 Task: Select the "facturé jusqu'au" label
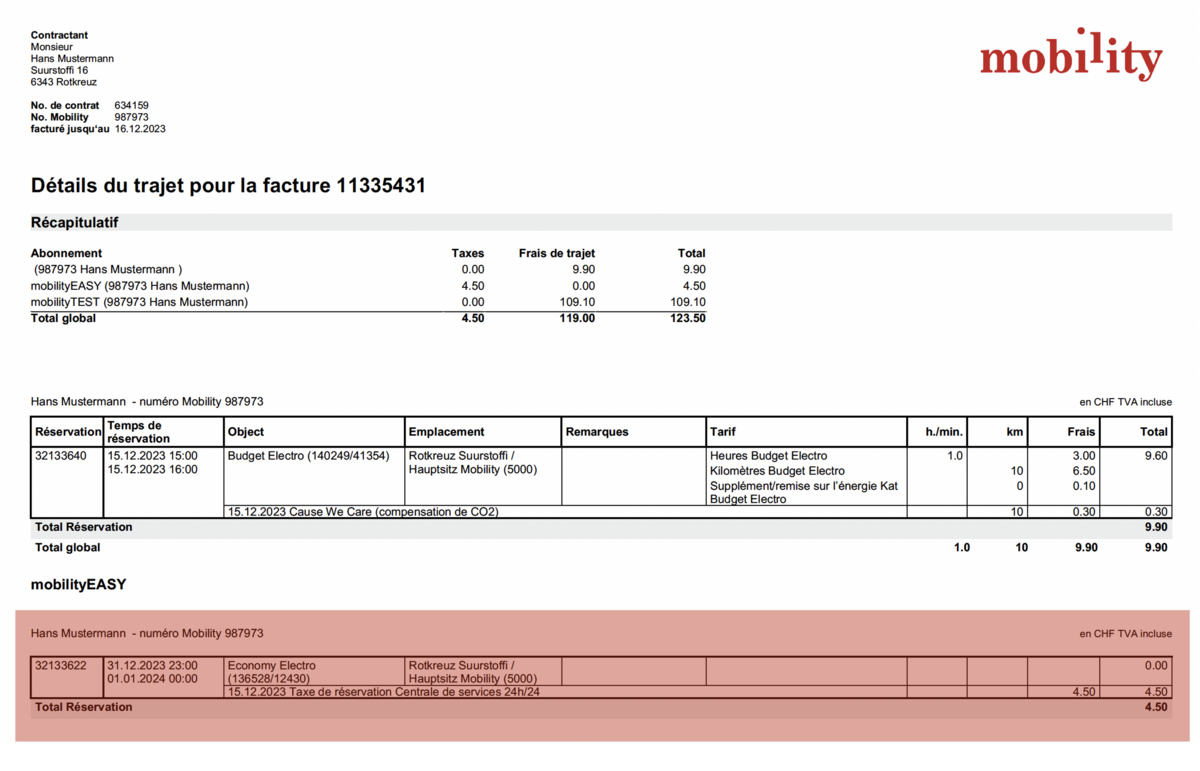point(70,129)
